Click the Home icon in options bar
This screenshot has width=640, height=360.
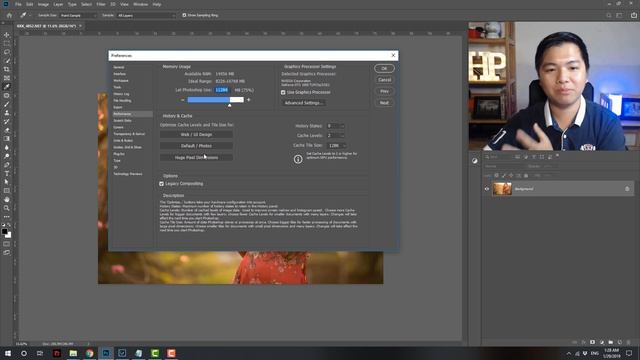pos(9,15)
